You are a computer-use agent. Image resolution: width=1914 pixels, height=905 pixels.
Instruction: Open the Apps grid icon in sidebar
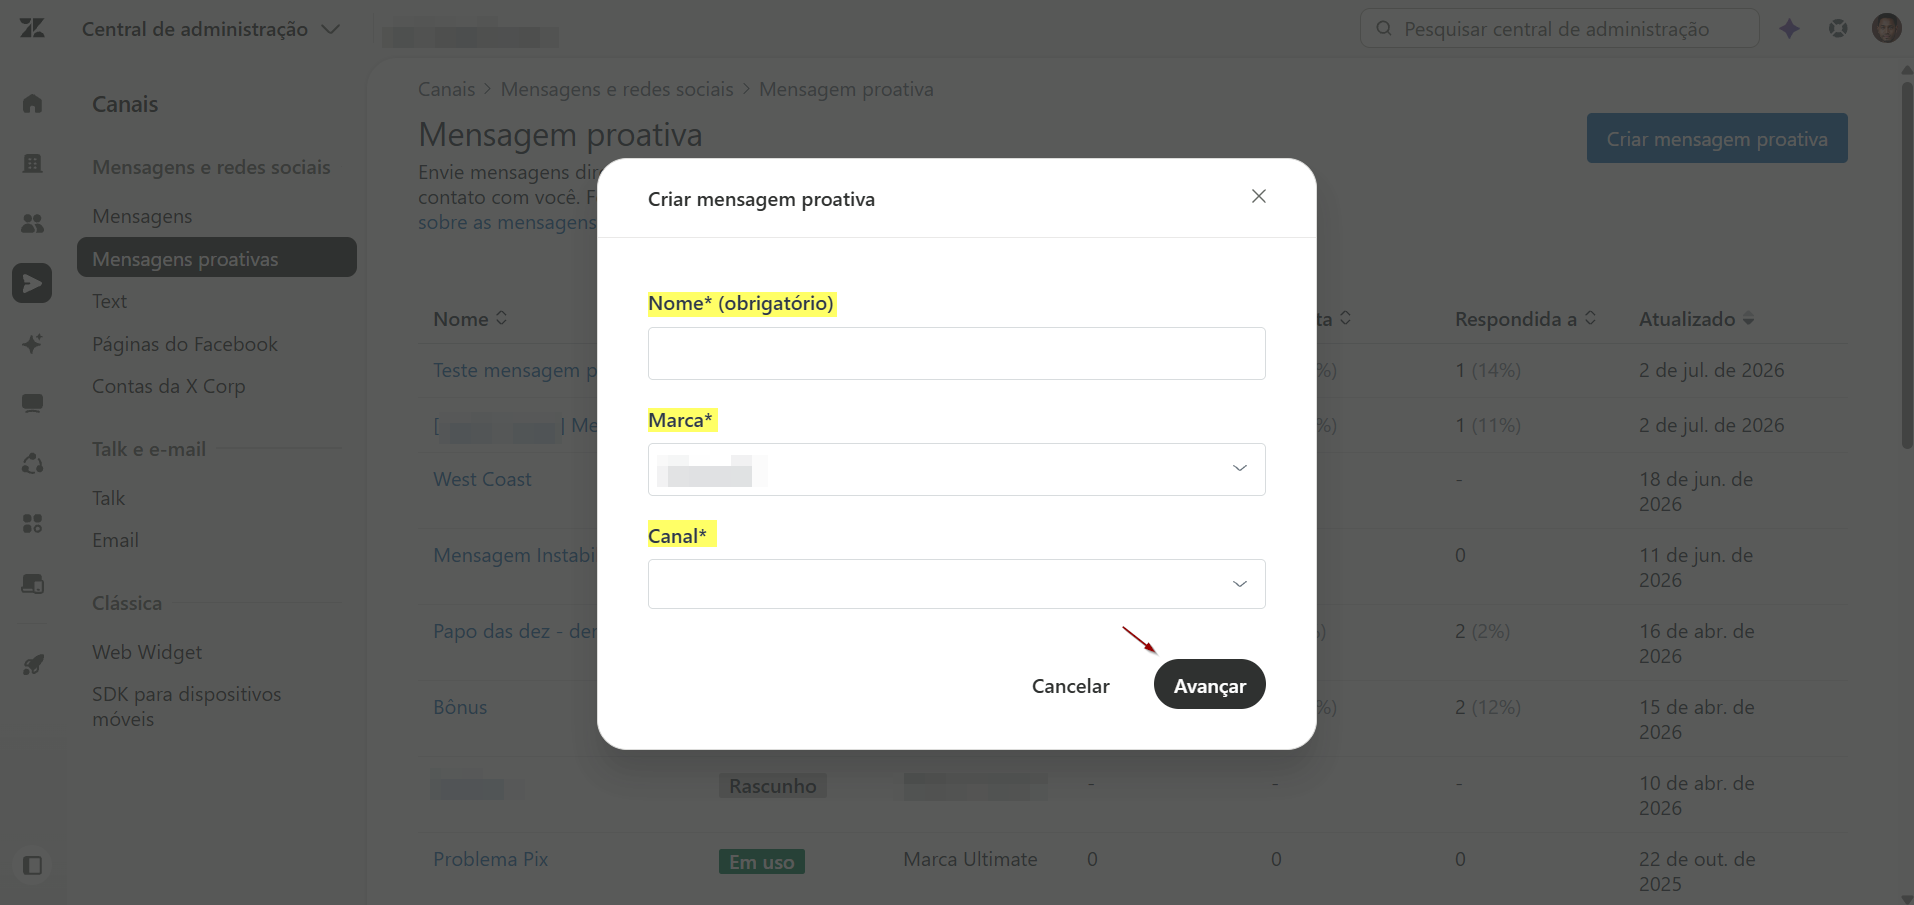click(x=33, y=523)
